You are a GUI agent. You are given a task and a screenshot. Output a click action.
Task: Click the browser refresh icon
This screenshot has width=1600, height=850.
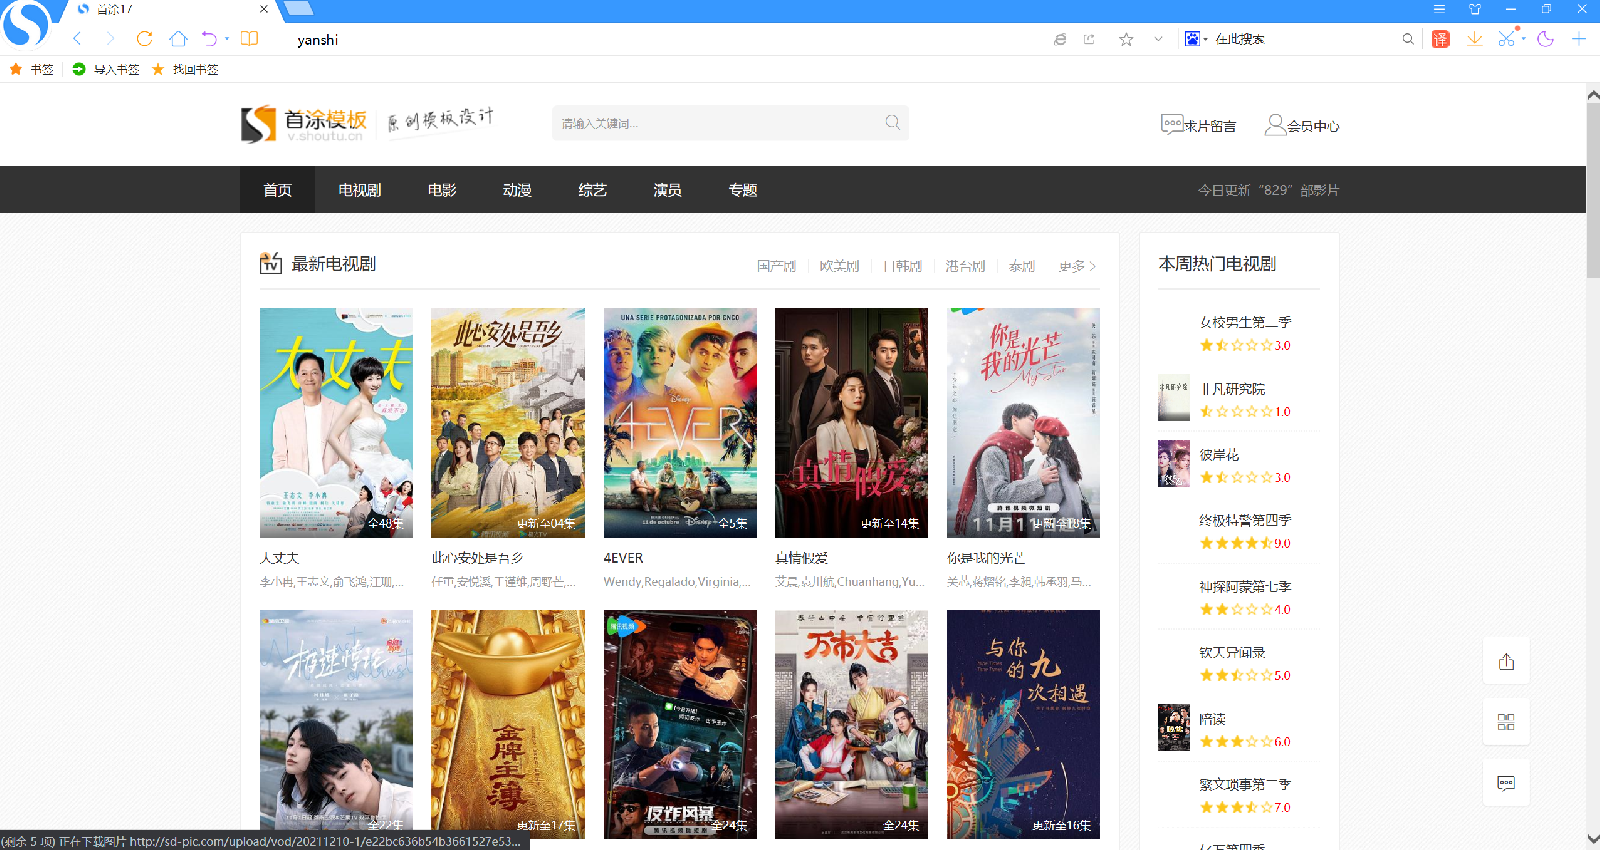coord(144,39)
